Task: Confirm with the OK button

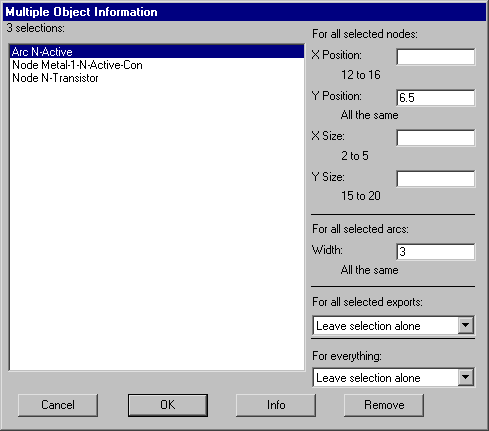Action: (168, 405)
